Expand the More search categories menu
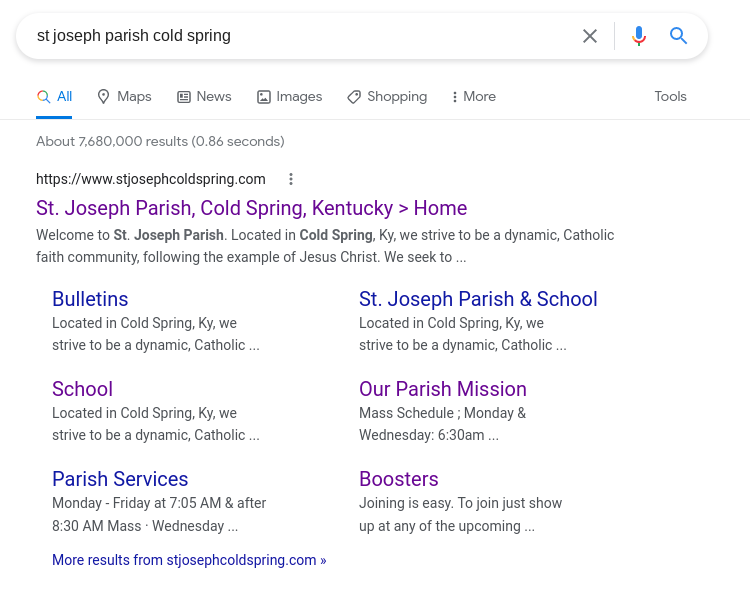The height and width of the screenshot is (592, 750). tap(473, 96)
